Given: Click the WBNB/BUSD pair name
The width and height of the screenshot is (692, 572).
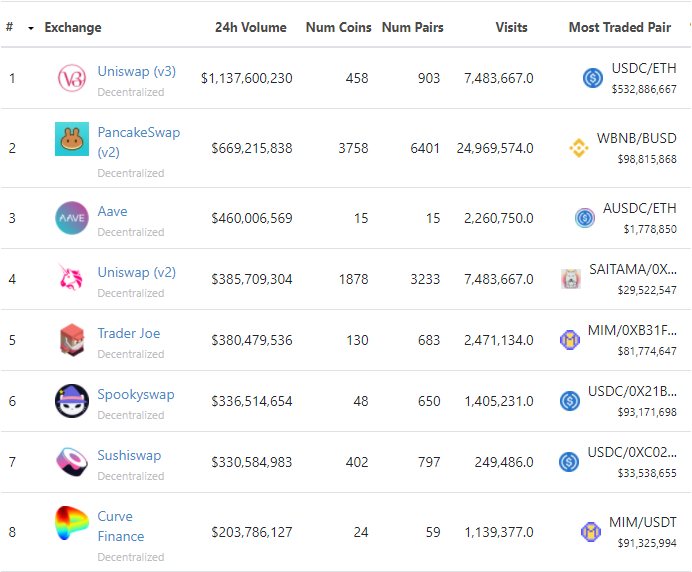Looking at the screenshot, I should 636,138.
